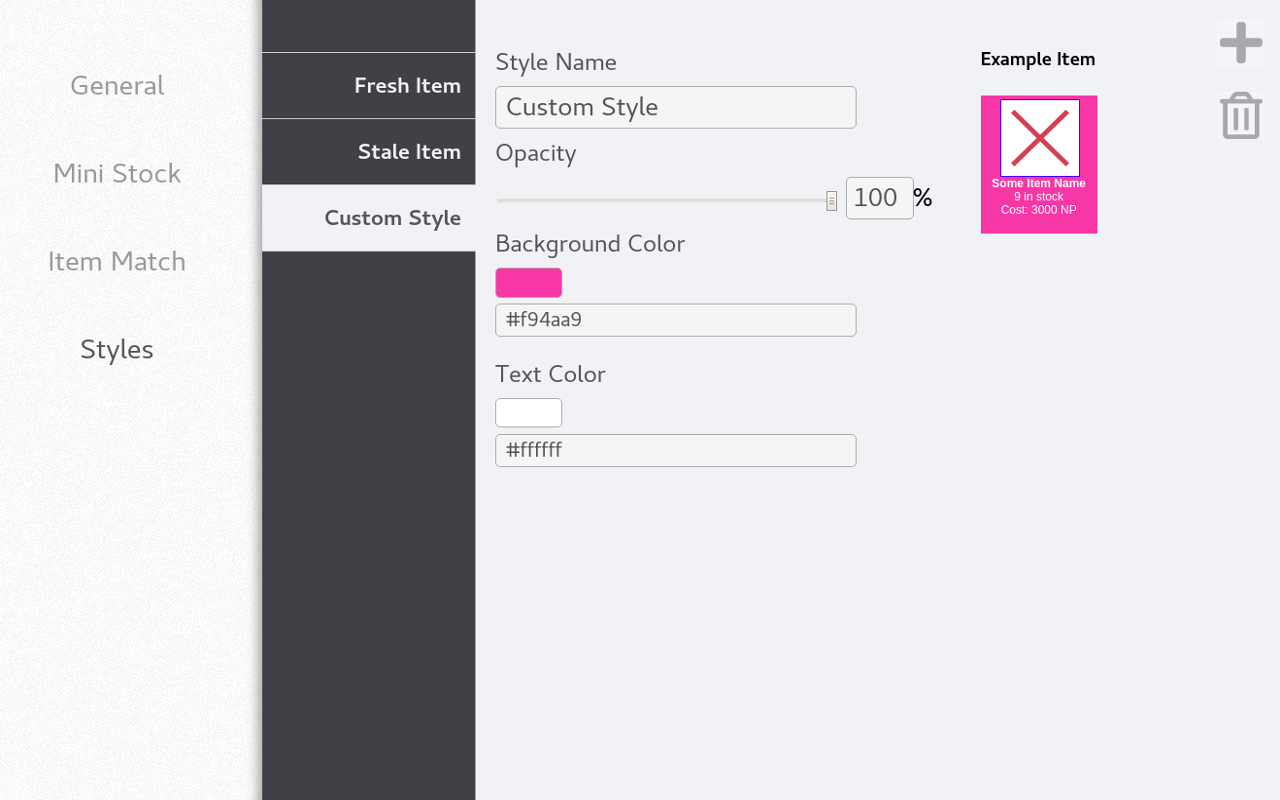The height and width of the screenshot is (800, 1280).
Task: Focus the opacity percentage number box
Action: tap(879, 198)
